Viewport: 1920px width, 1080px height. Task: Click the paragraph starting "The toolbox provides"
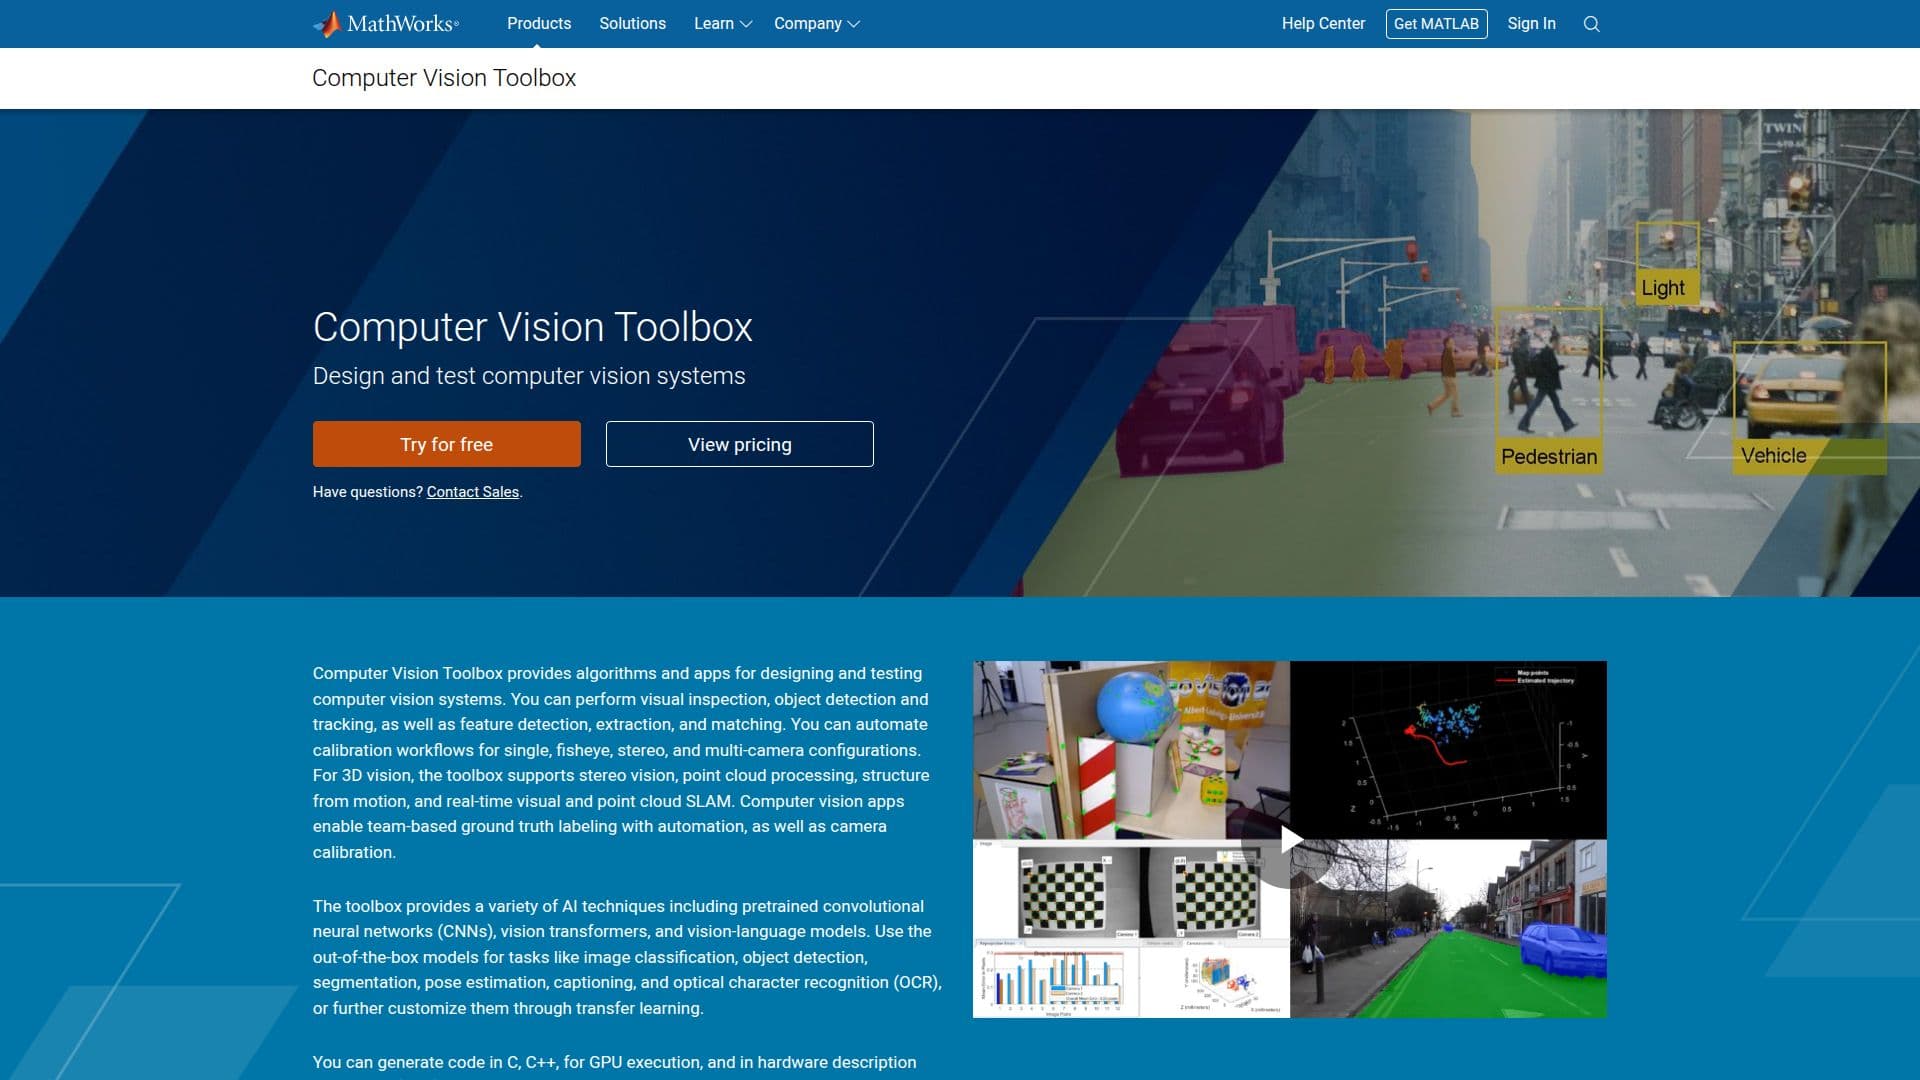(627, 957)
